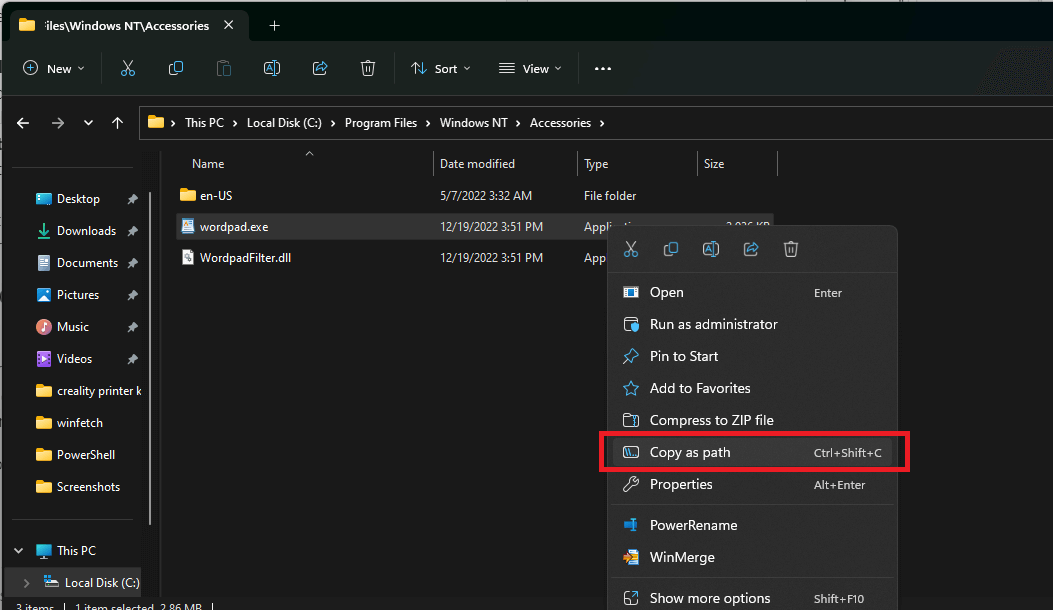Click the Cut icon in the toolbar
Screen dimensions: 1053x610
click(128, 69)
